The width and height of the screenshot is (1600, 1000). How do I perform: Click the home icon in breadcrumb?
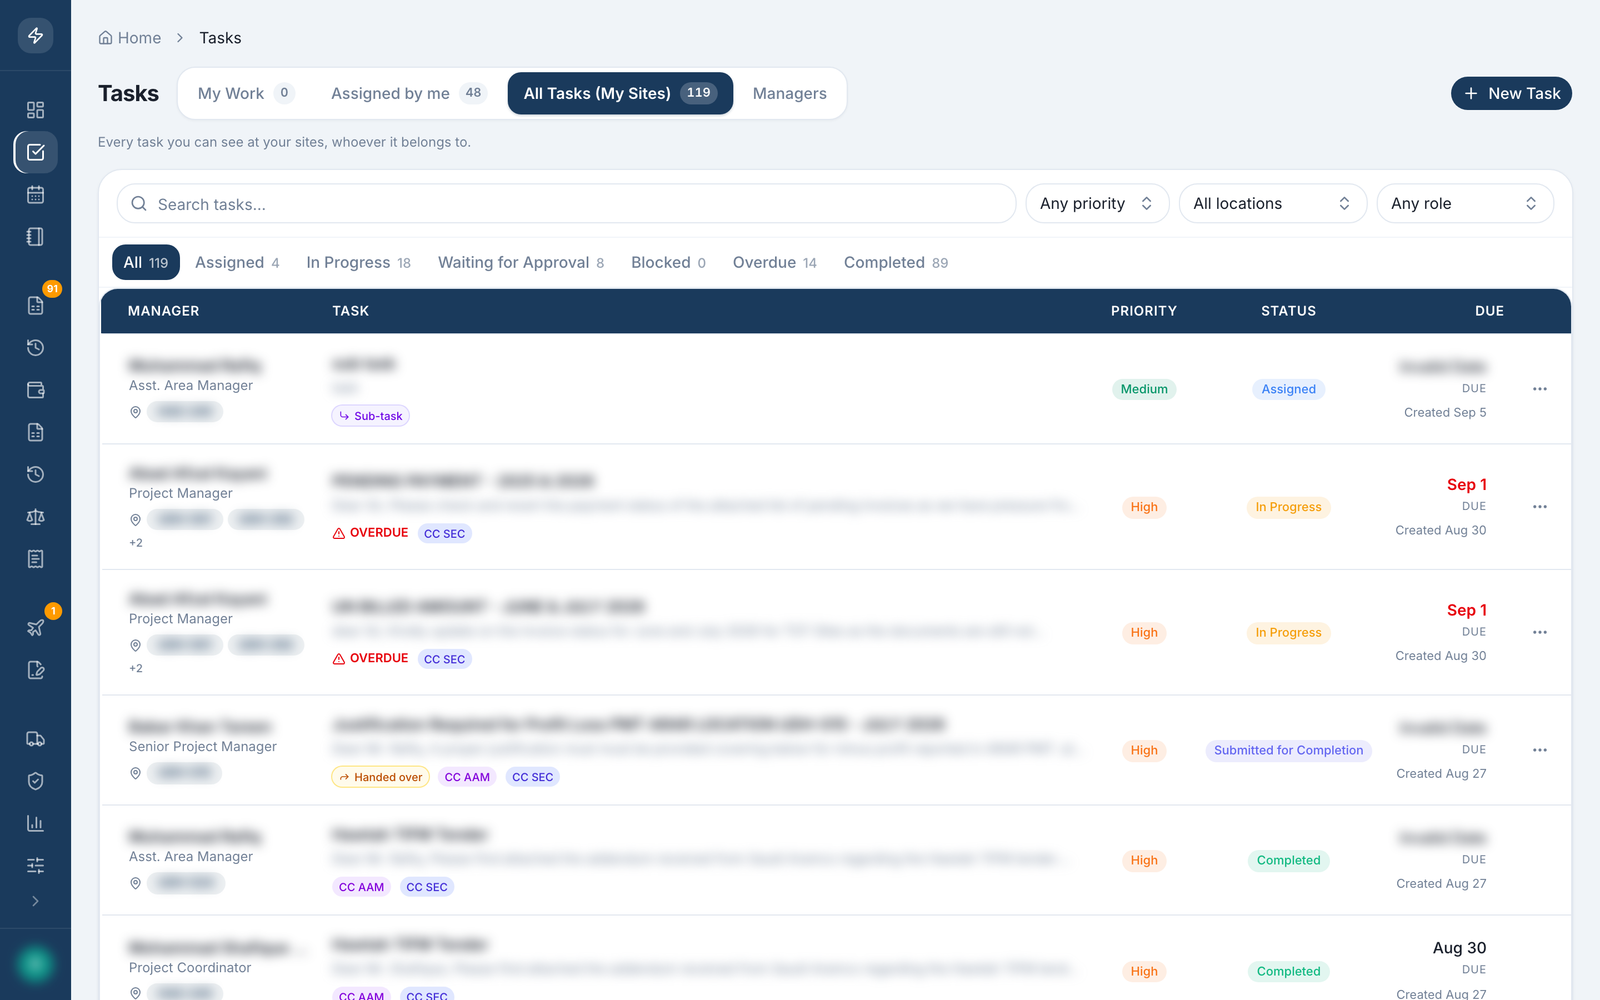point(105,38)
